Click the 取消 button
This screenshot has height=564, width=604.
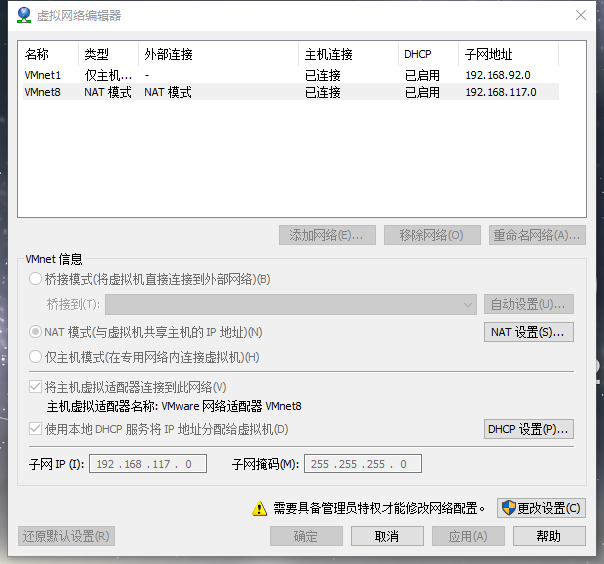click(x=387, y=536)
